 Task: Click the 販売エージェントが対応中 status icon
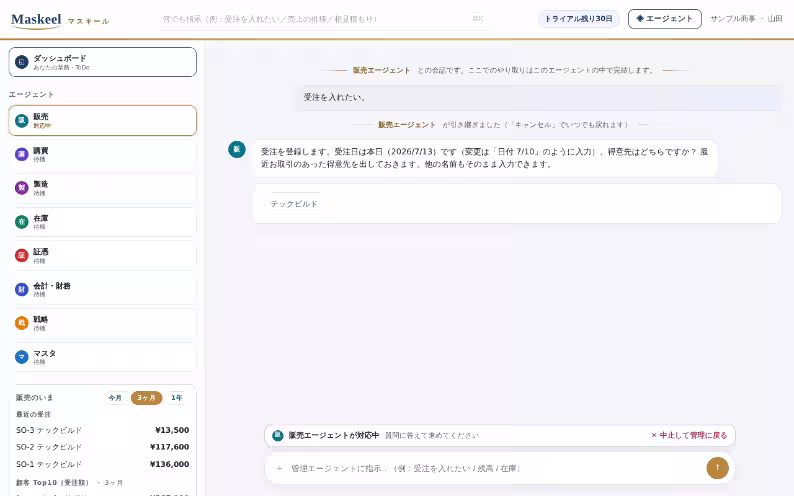pyautogui.click(x=277, y=435)
